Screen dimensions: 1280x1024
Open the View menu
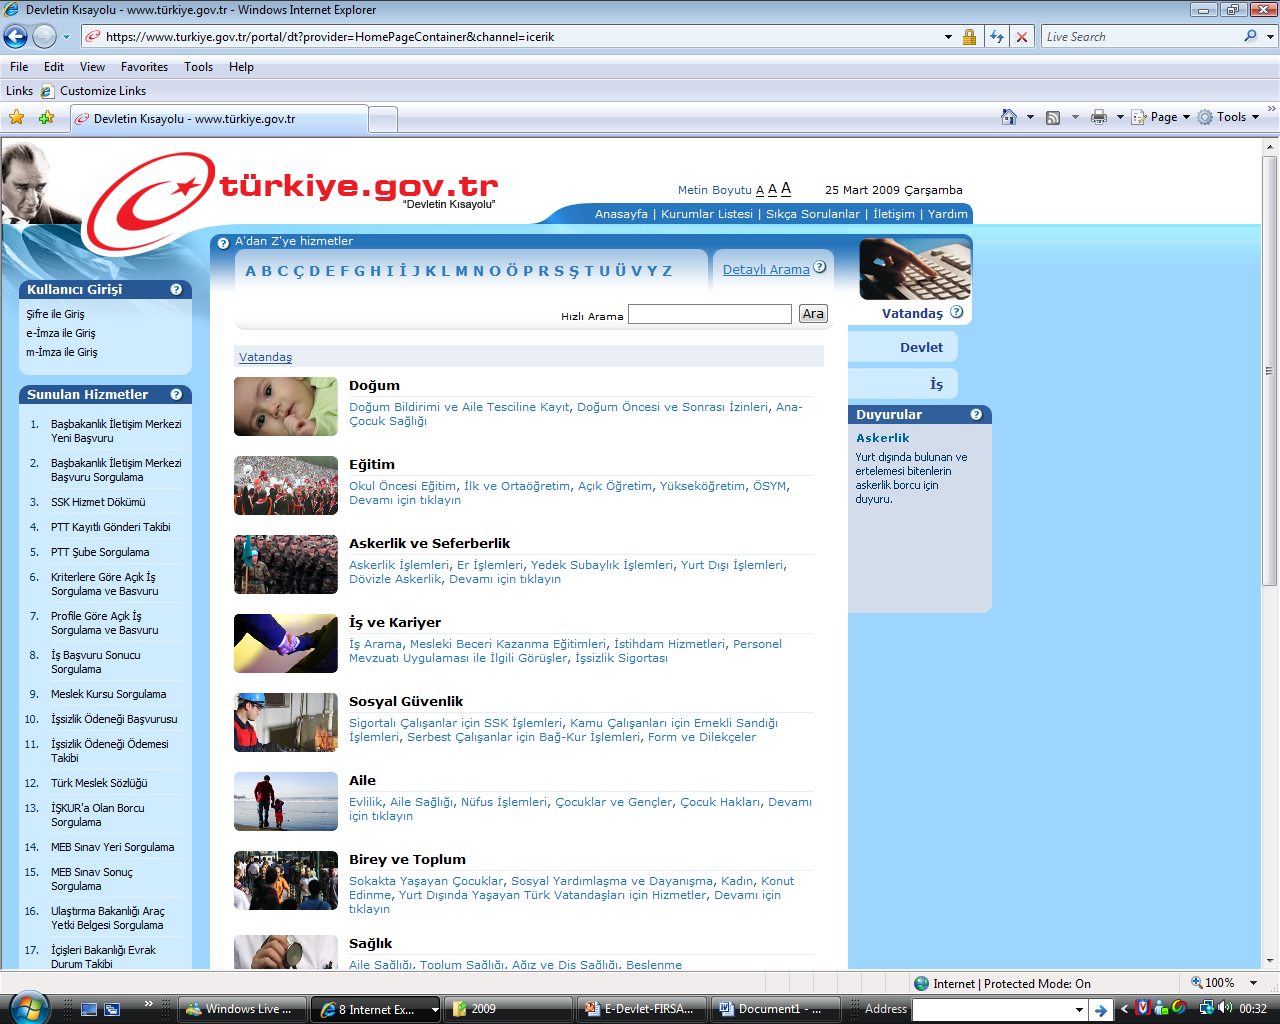pos(92,67)
